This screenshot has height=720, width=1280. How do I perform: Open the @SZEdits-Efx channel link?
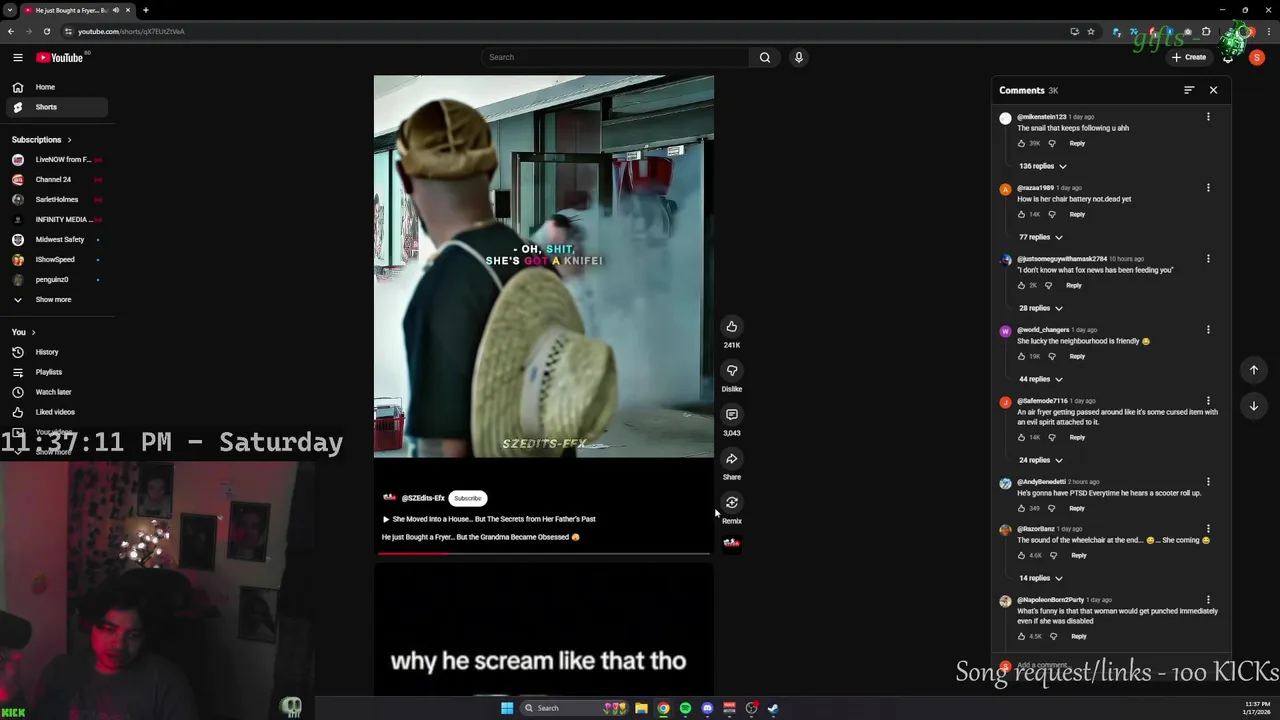[423, 498]
